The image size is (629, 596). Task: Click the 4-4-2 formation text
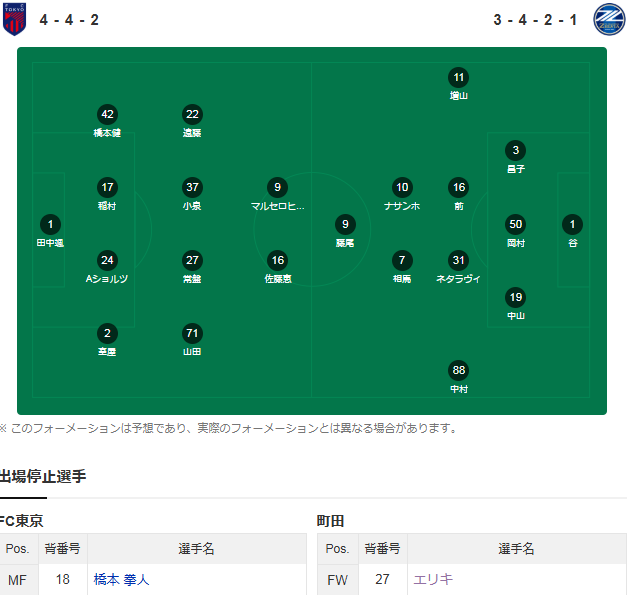coord(69,20)
